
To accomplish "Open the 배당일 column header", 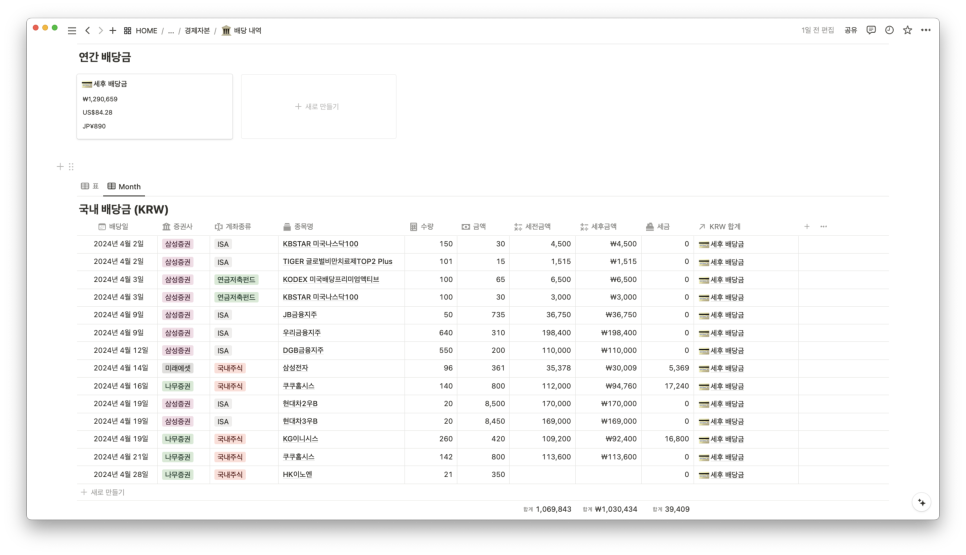I will (x=113, y=227).
